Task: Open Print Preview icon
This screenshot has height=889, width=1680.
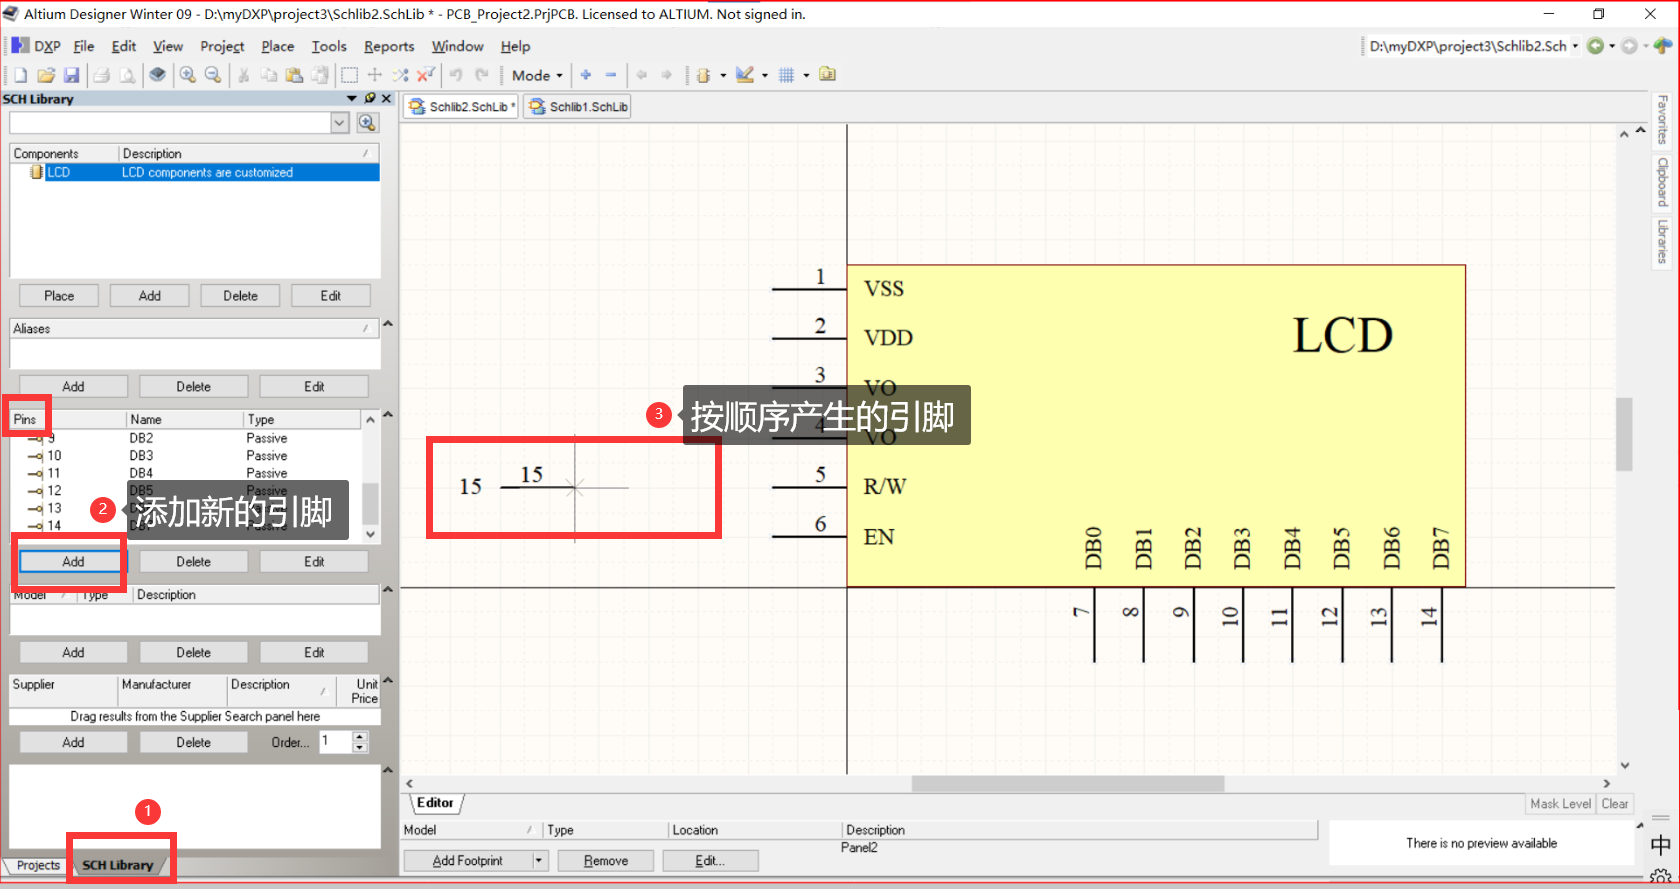Action: [128, 75]
